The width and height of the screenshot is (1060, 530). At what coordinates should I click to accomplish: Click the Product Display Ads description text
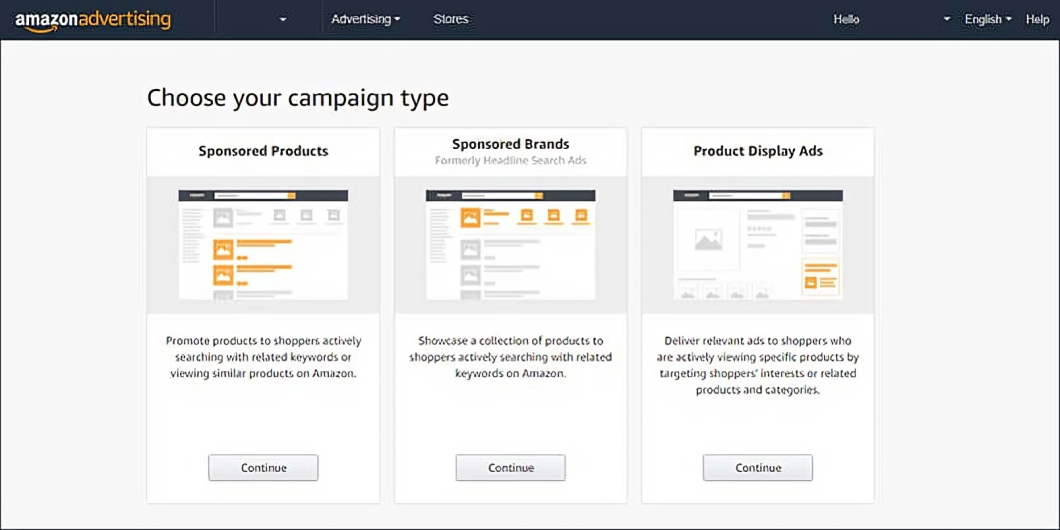coord(757,365)
